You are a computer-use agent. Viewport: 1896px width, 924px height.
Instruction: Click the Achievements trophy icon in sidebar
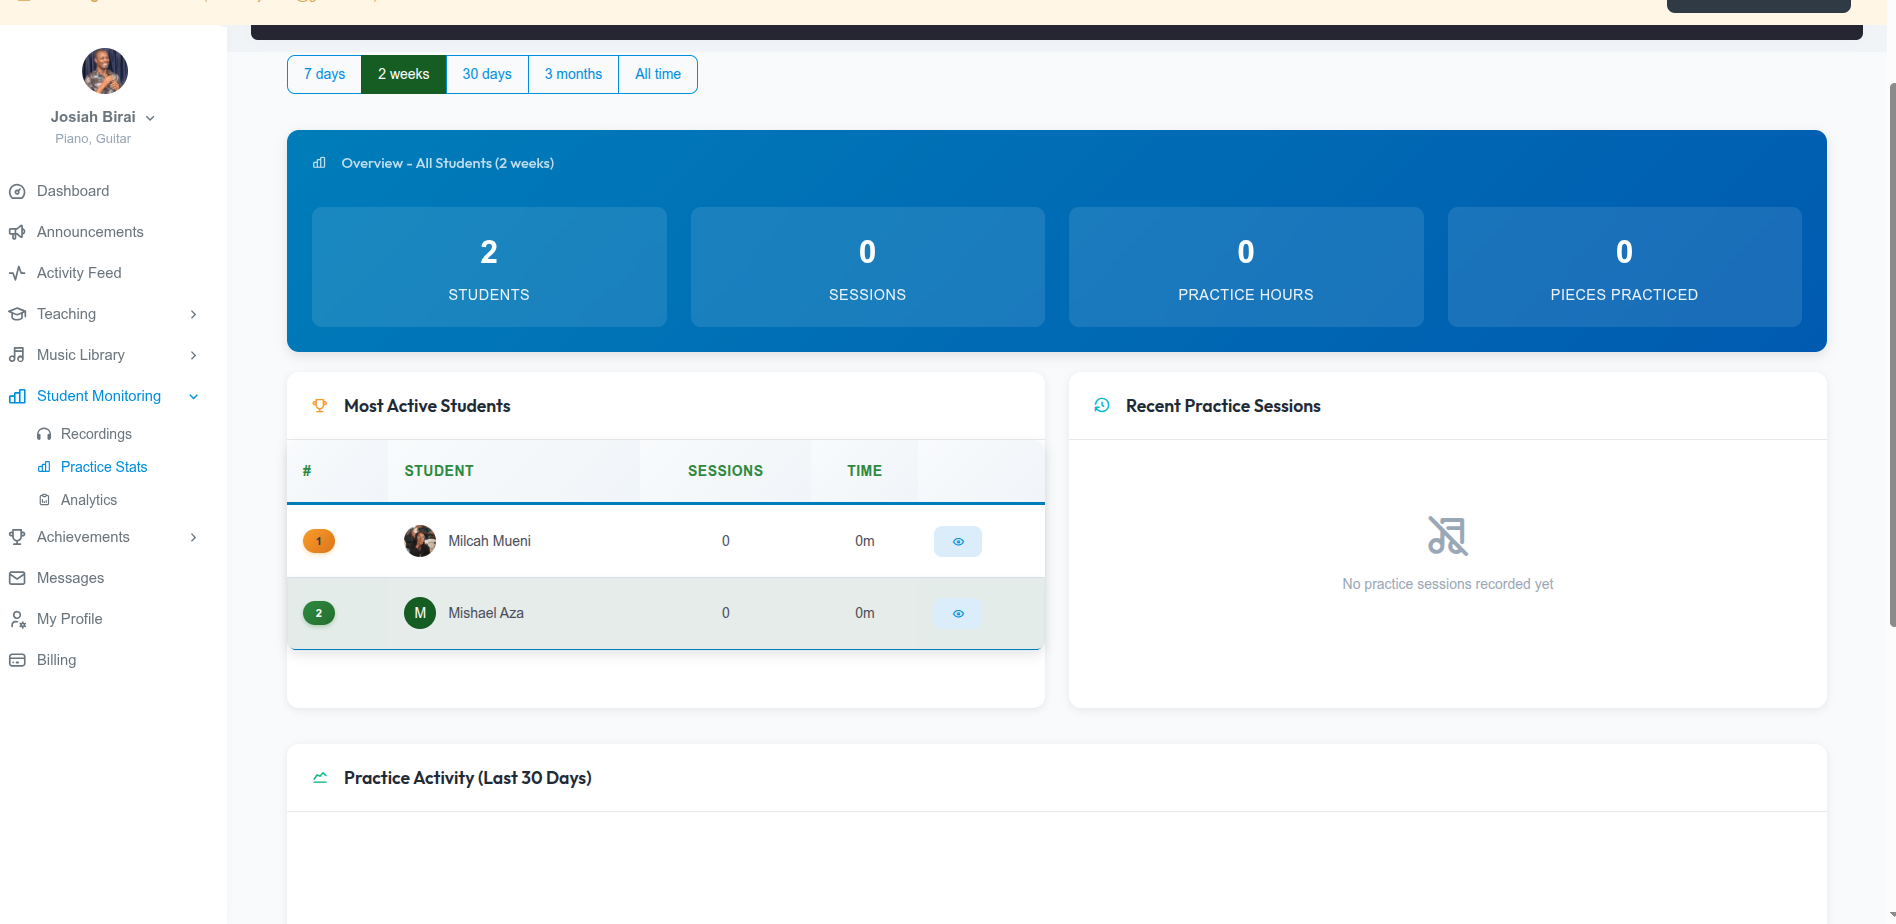point(17,537)
